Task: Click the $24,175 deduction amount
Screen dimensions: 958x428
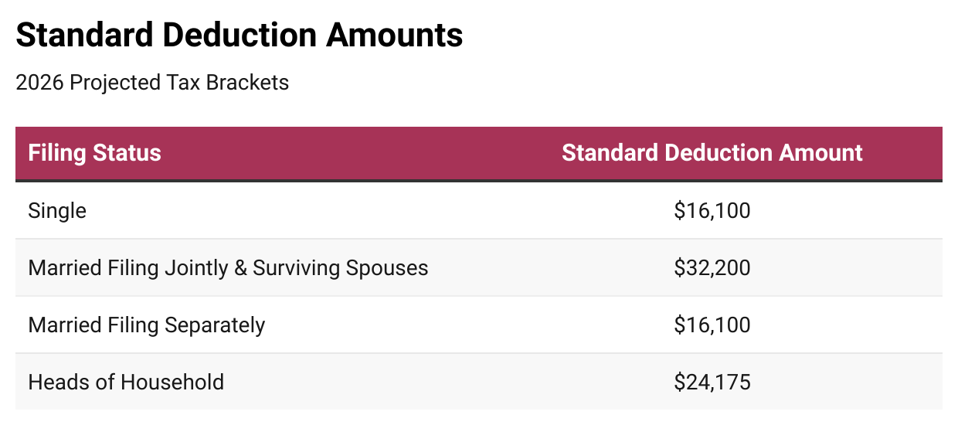Action: pyautogui.click(x=711, y=382)
